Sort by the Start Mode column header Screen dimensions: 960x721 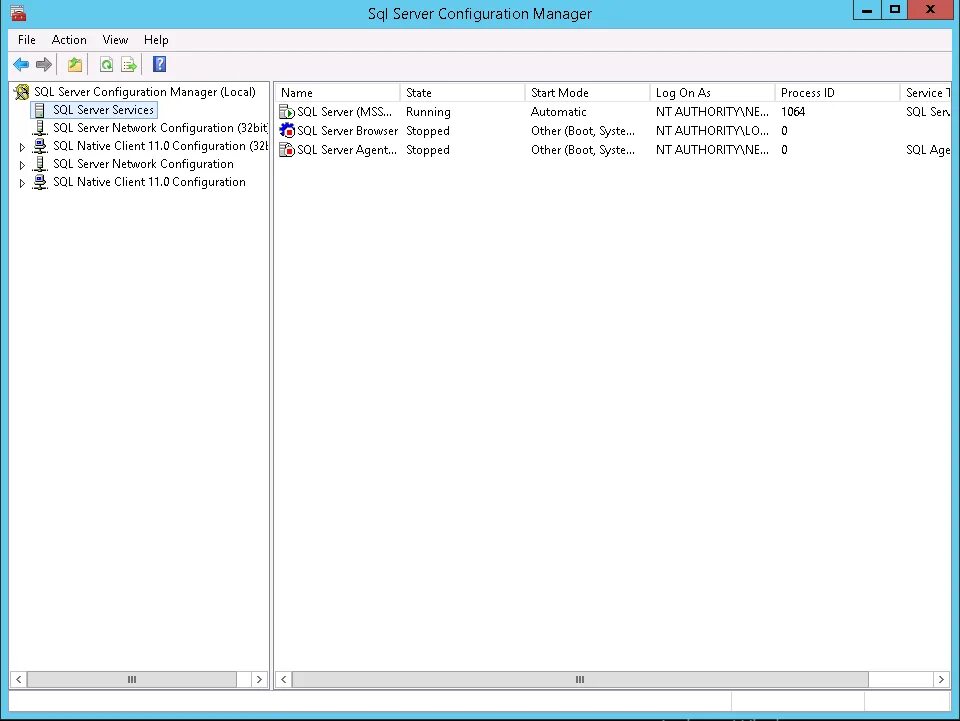(587, 92)
